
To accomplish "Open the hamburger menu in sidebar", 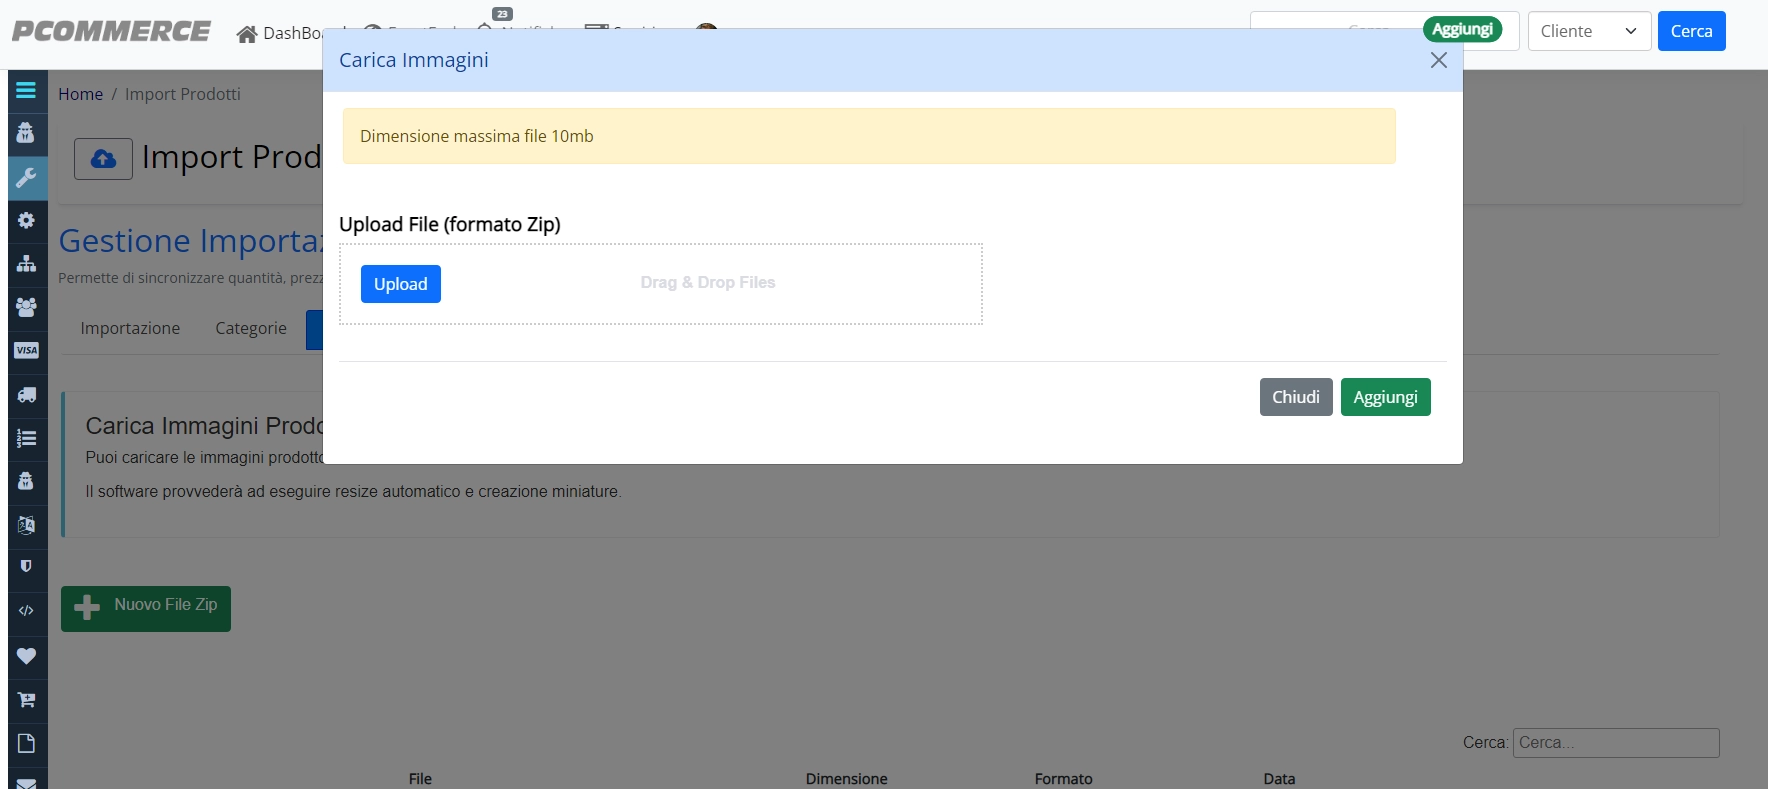I will pyautogui.click(x=26, y=90).
